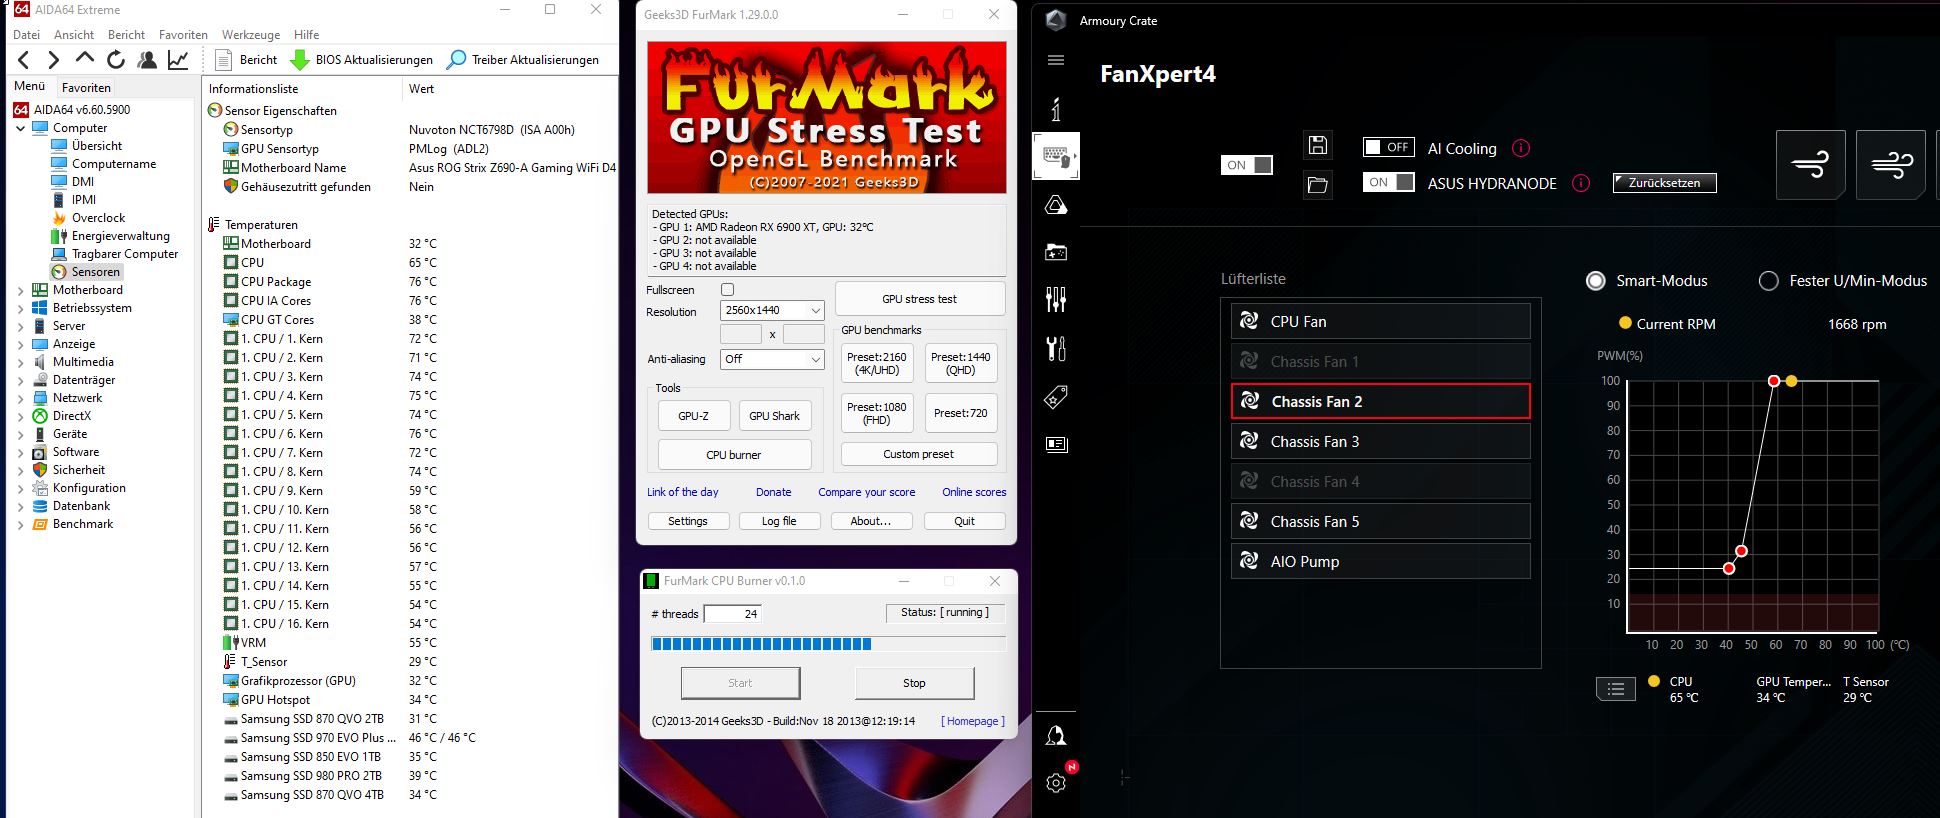The image size is (1940, 818).
Task: Open deals tag icon in Armoury Crate sidebar
Action: (1056, 397)
